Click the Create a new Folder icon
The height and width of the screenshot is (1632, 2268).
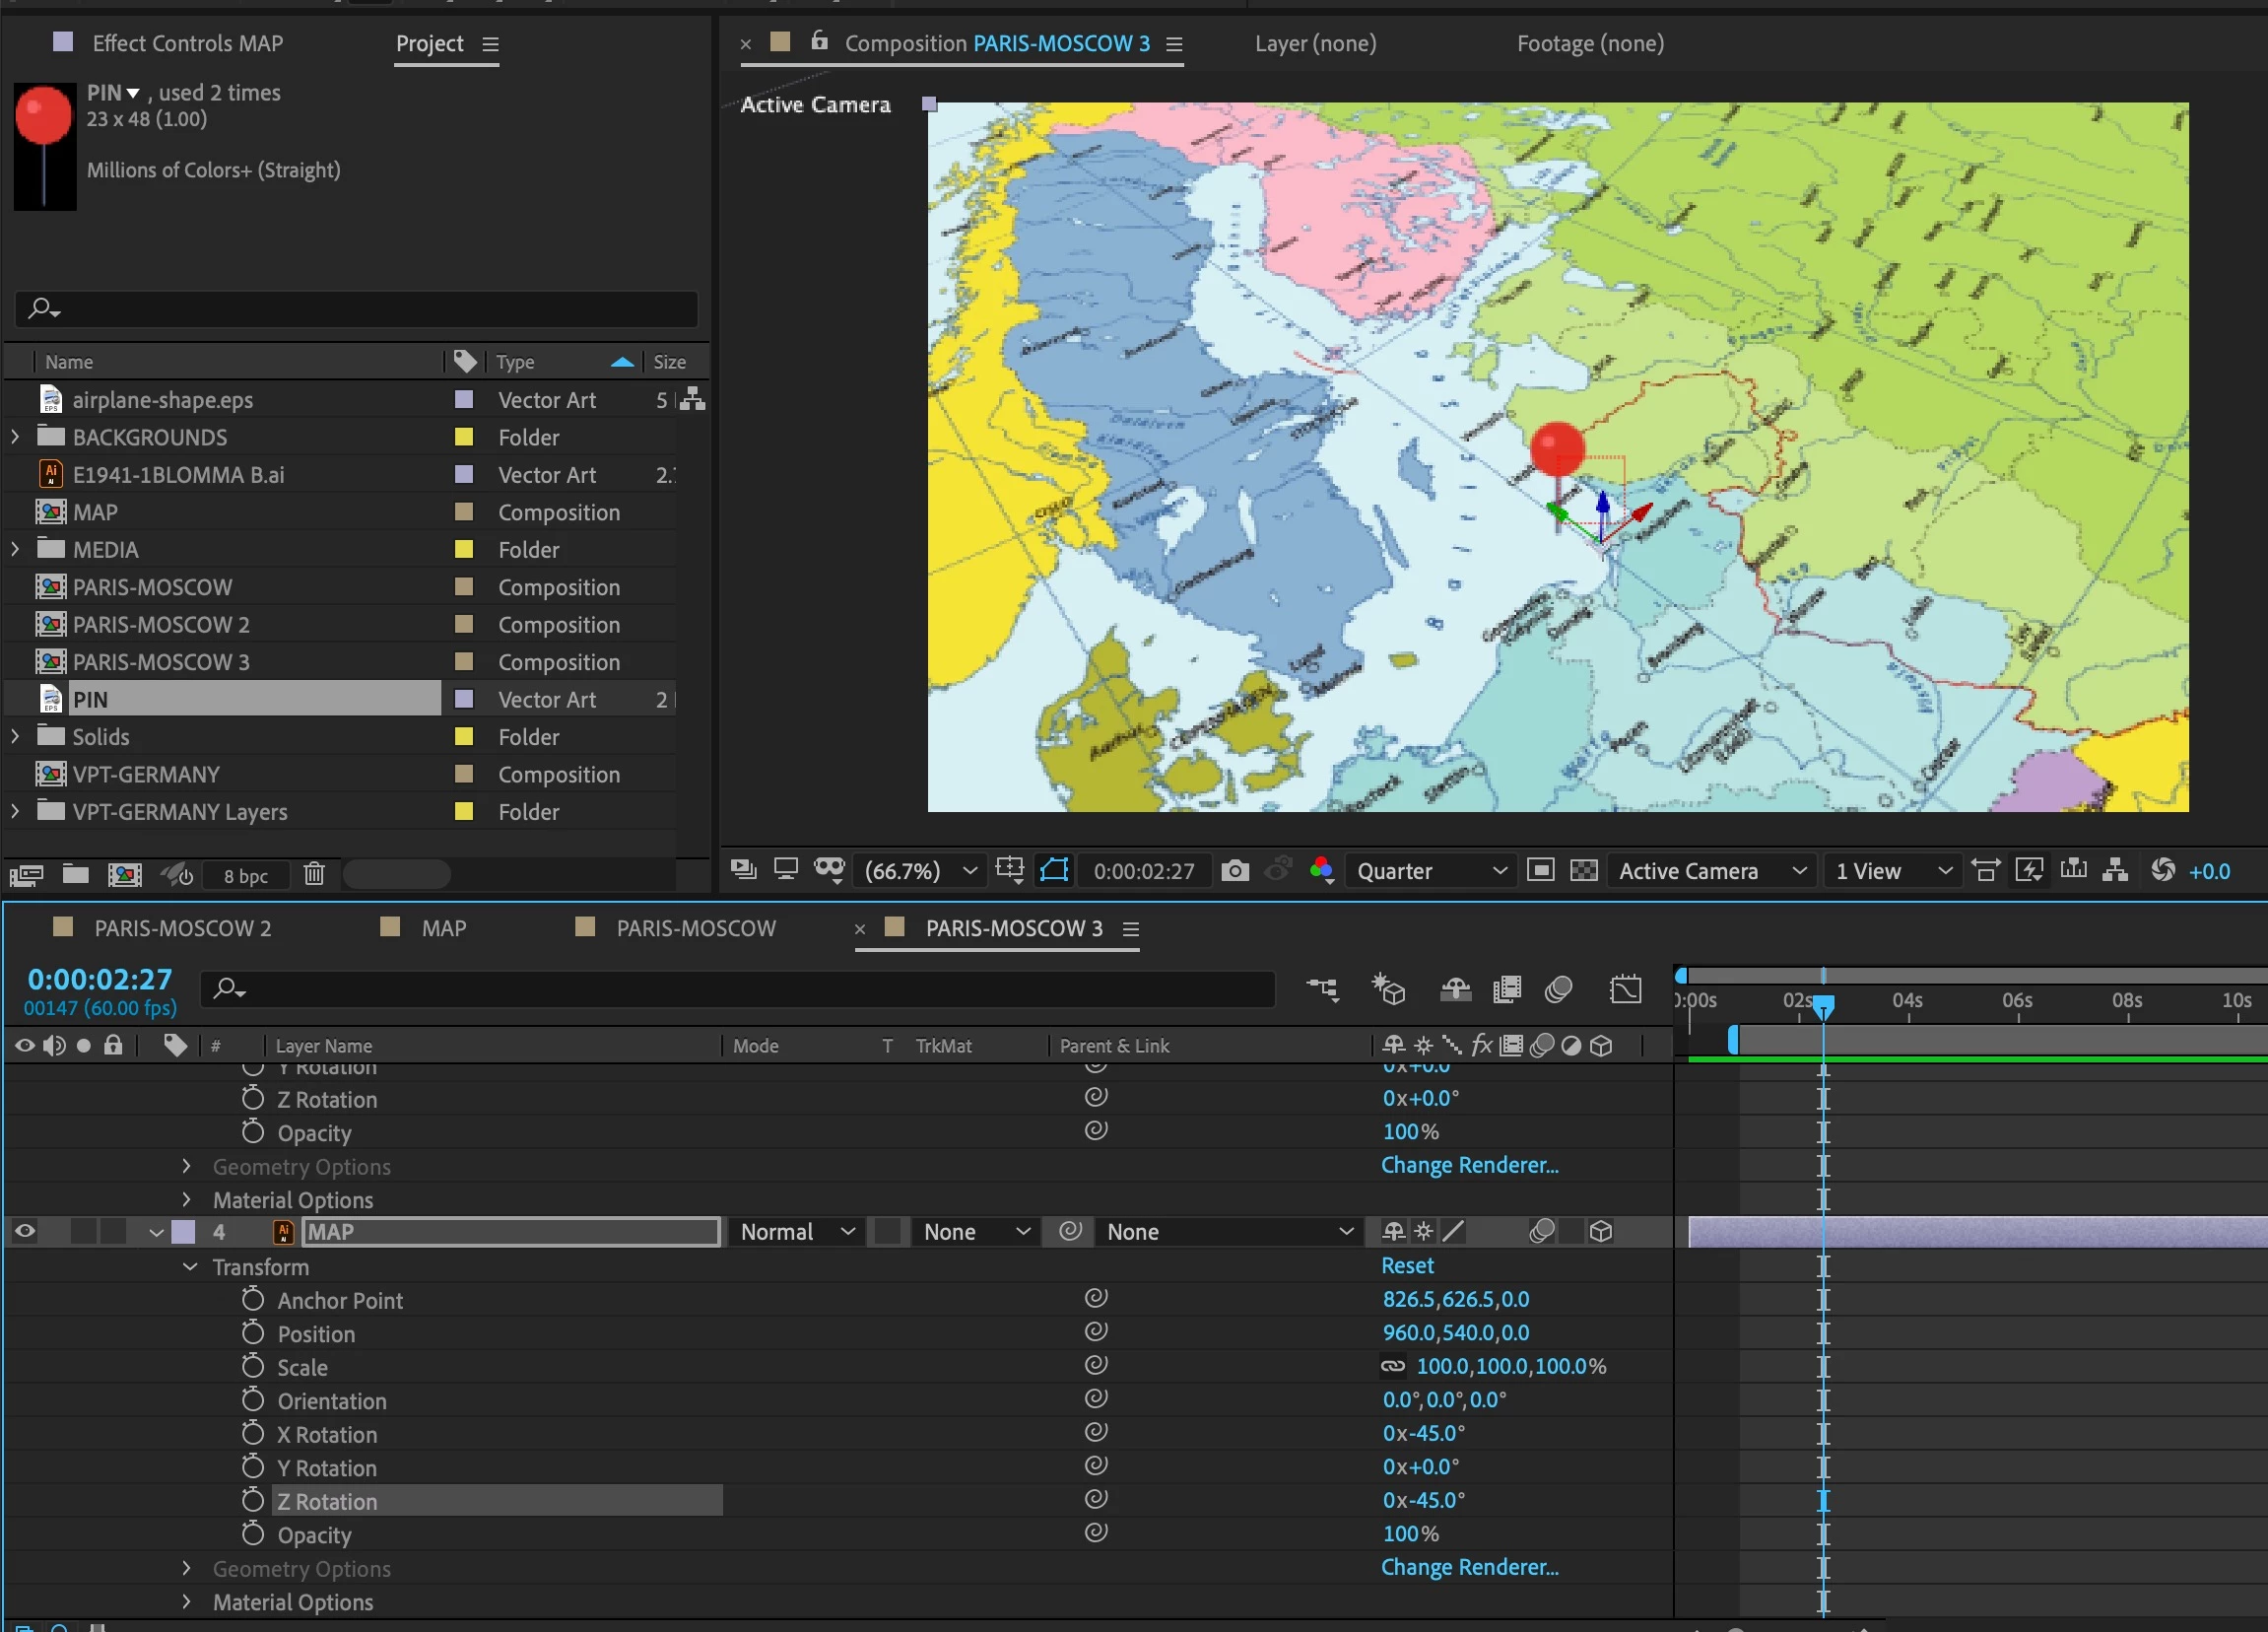click(76, 875)
